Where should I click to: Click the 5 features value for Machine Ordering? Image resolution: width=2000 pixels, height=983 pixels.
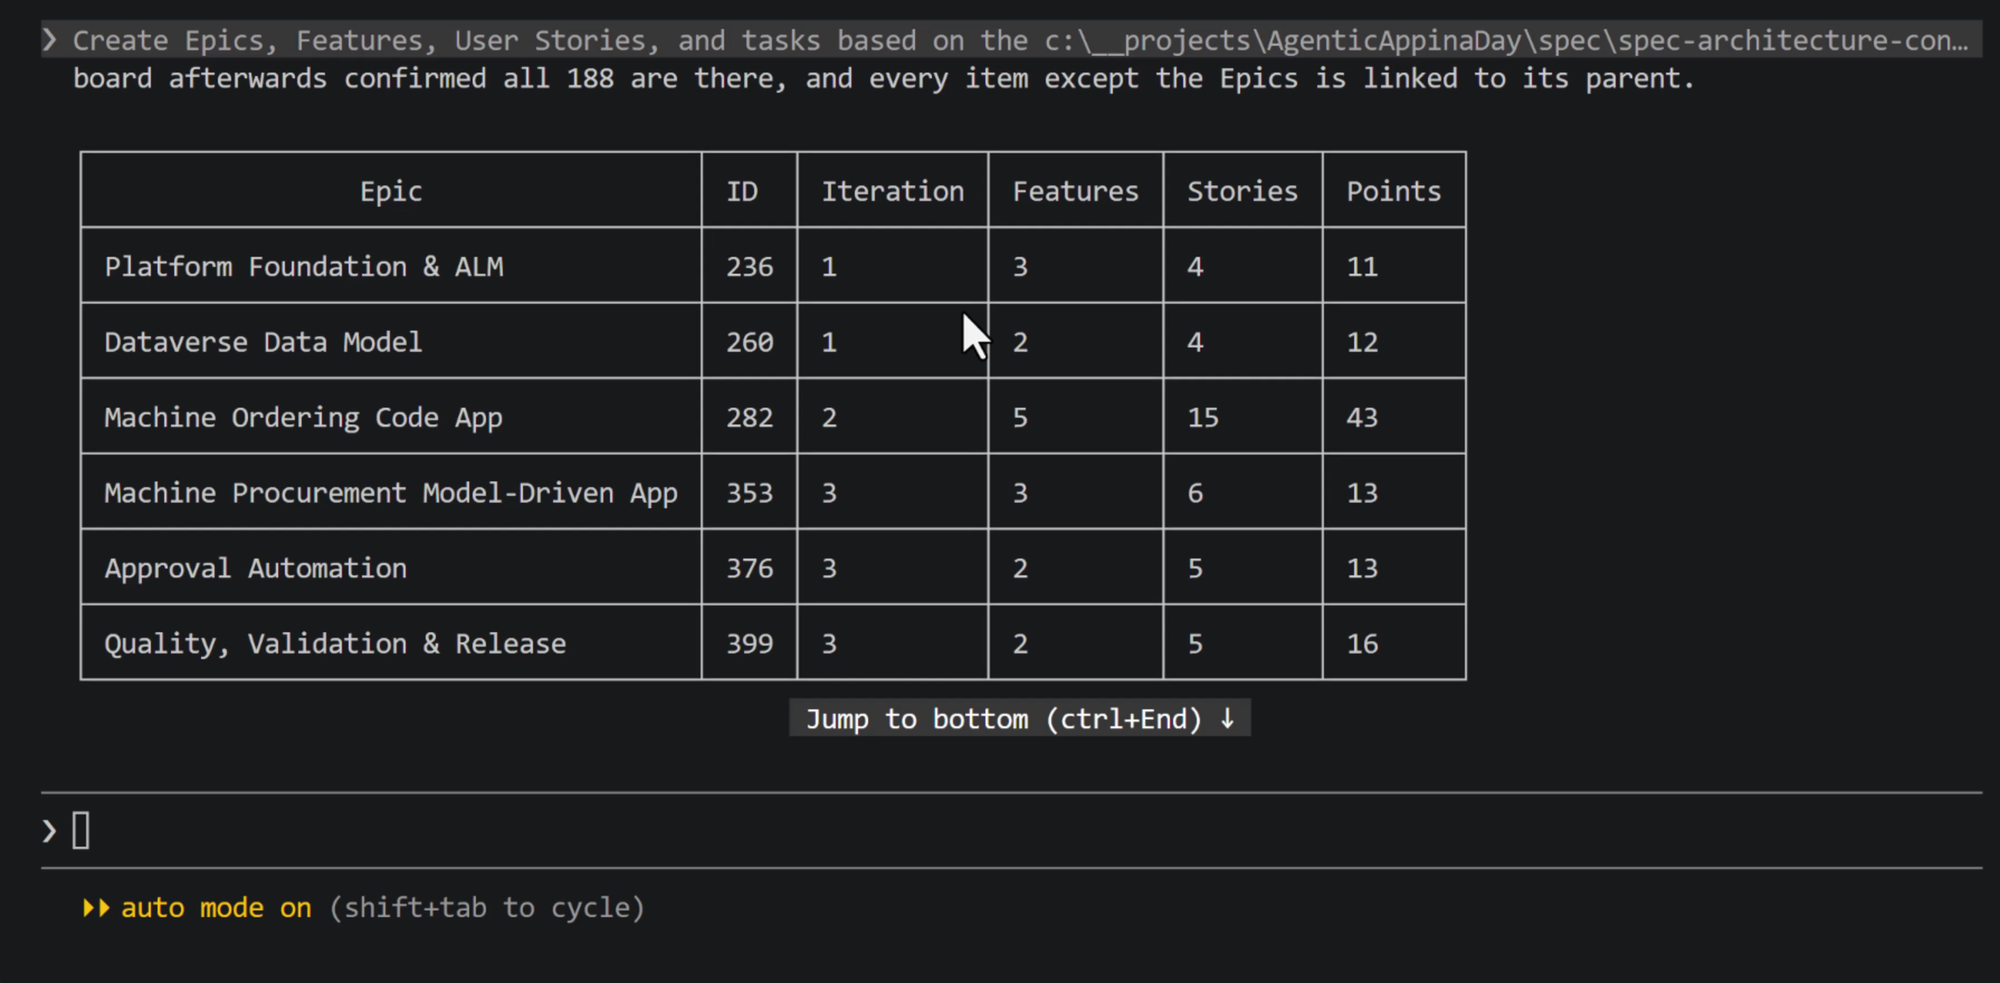pyautogui.click(x=1020, y=417)
